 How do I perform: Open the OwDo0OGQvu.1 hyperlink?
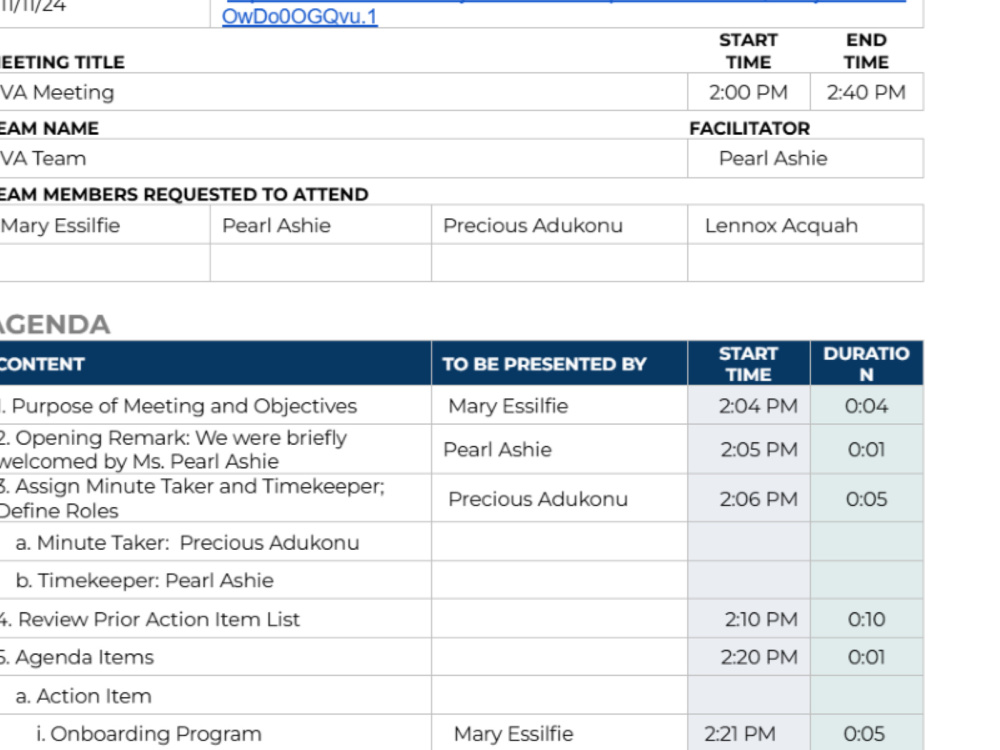pyautogui.click(x=300, y=17)
